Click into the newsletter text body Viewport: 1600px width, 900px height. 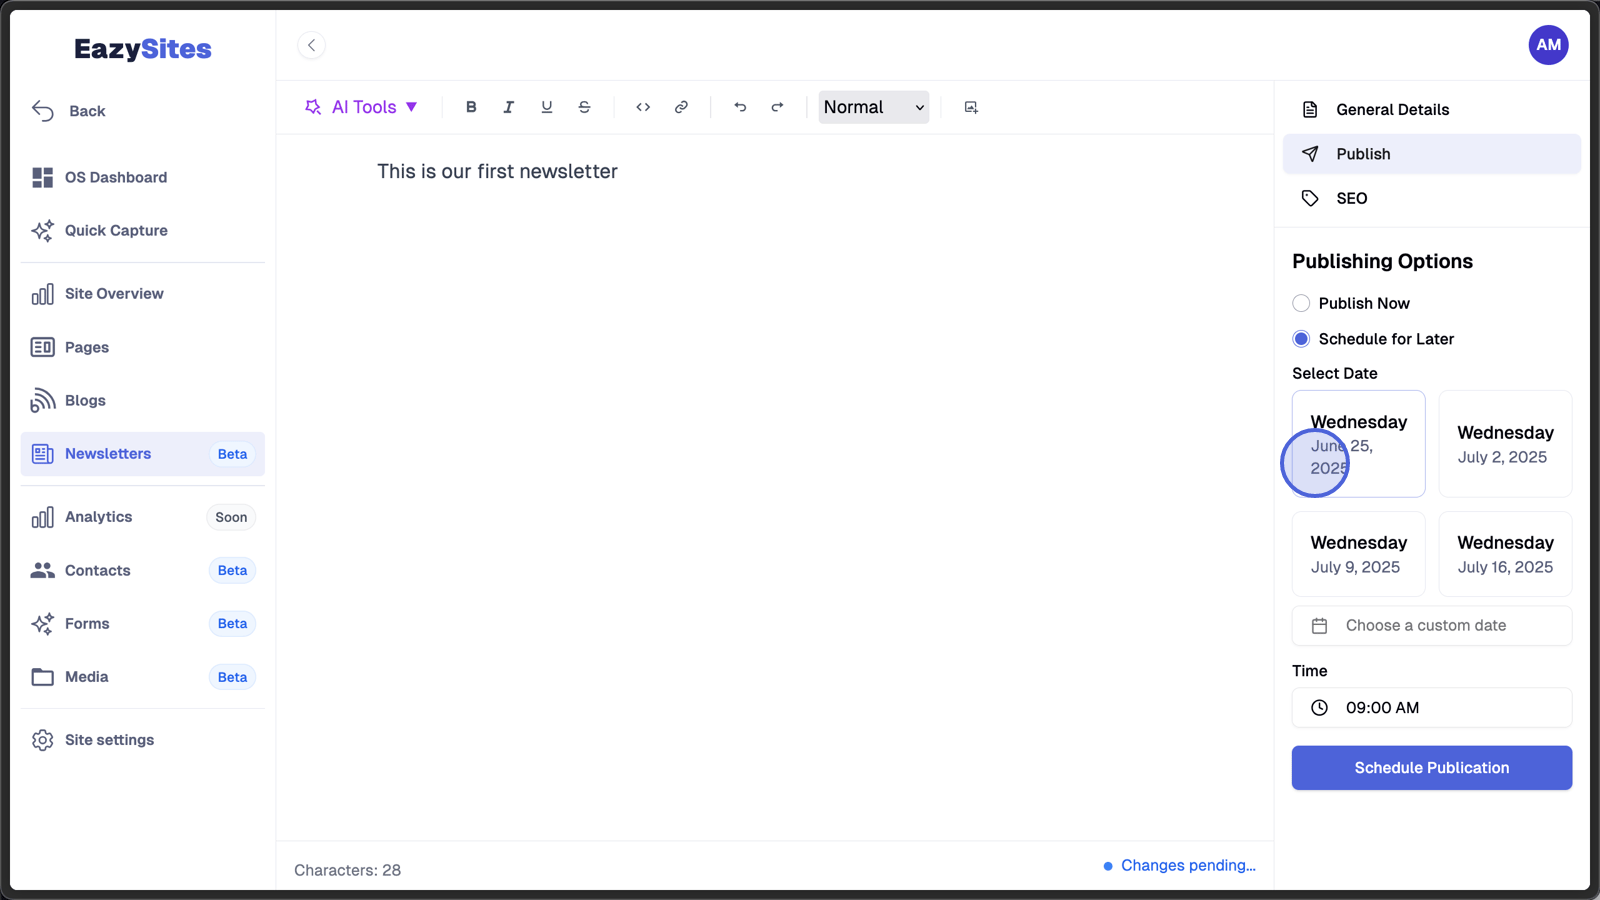tap(497, 172)
